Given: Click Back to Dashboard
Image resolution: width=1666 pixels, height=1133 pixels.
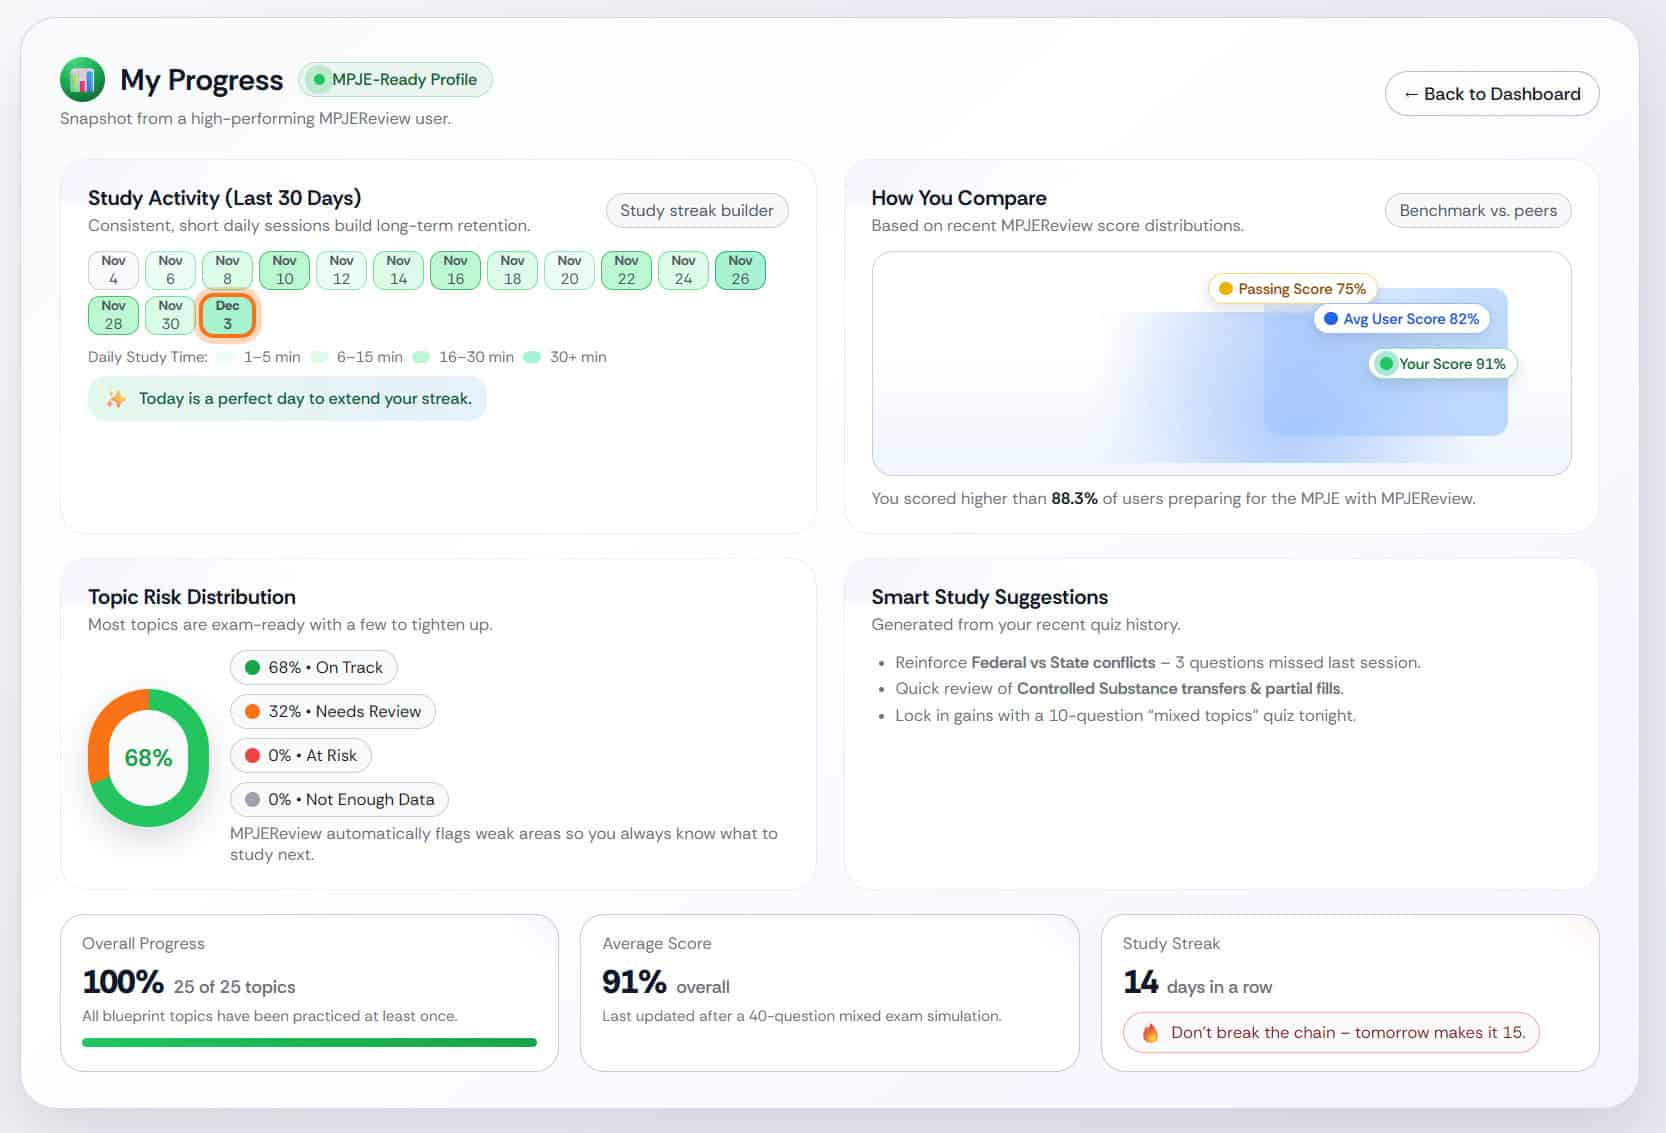Looking at the screenshot, I should point(1491,93).
